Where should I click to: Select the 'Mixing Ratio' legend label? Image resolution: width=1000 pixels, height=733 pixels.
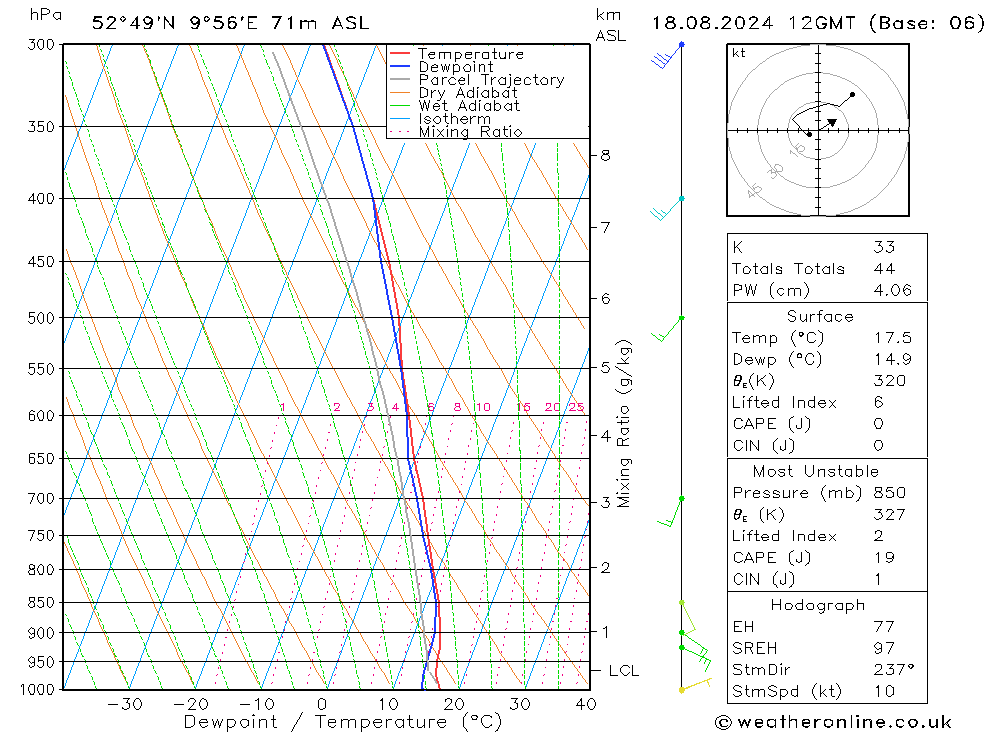[x=470, y=132]
